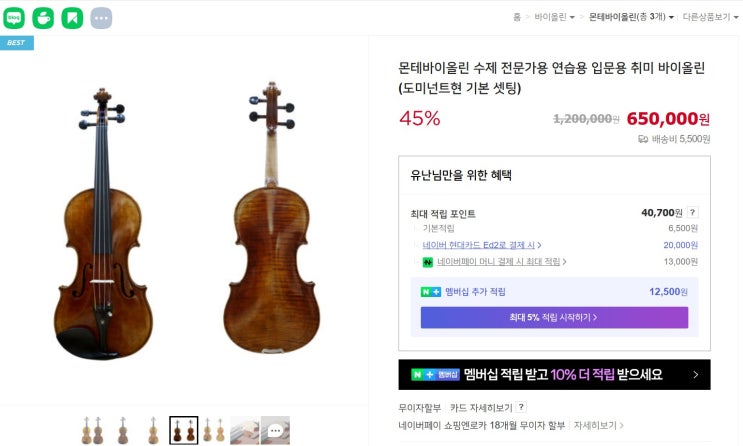Go to 홈 in breadcrumb
The image size is (743, 446).
tap(517, 17)
